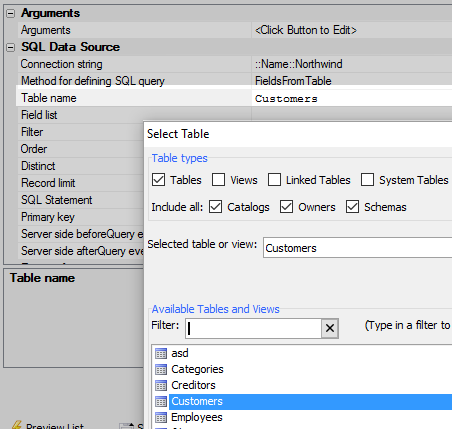Enable the Linked Tables checkbox

coord(274,180)
